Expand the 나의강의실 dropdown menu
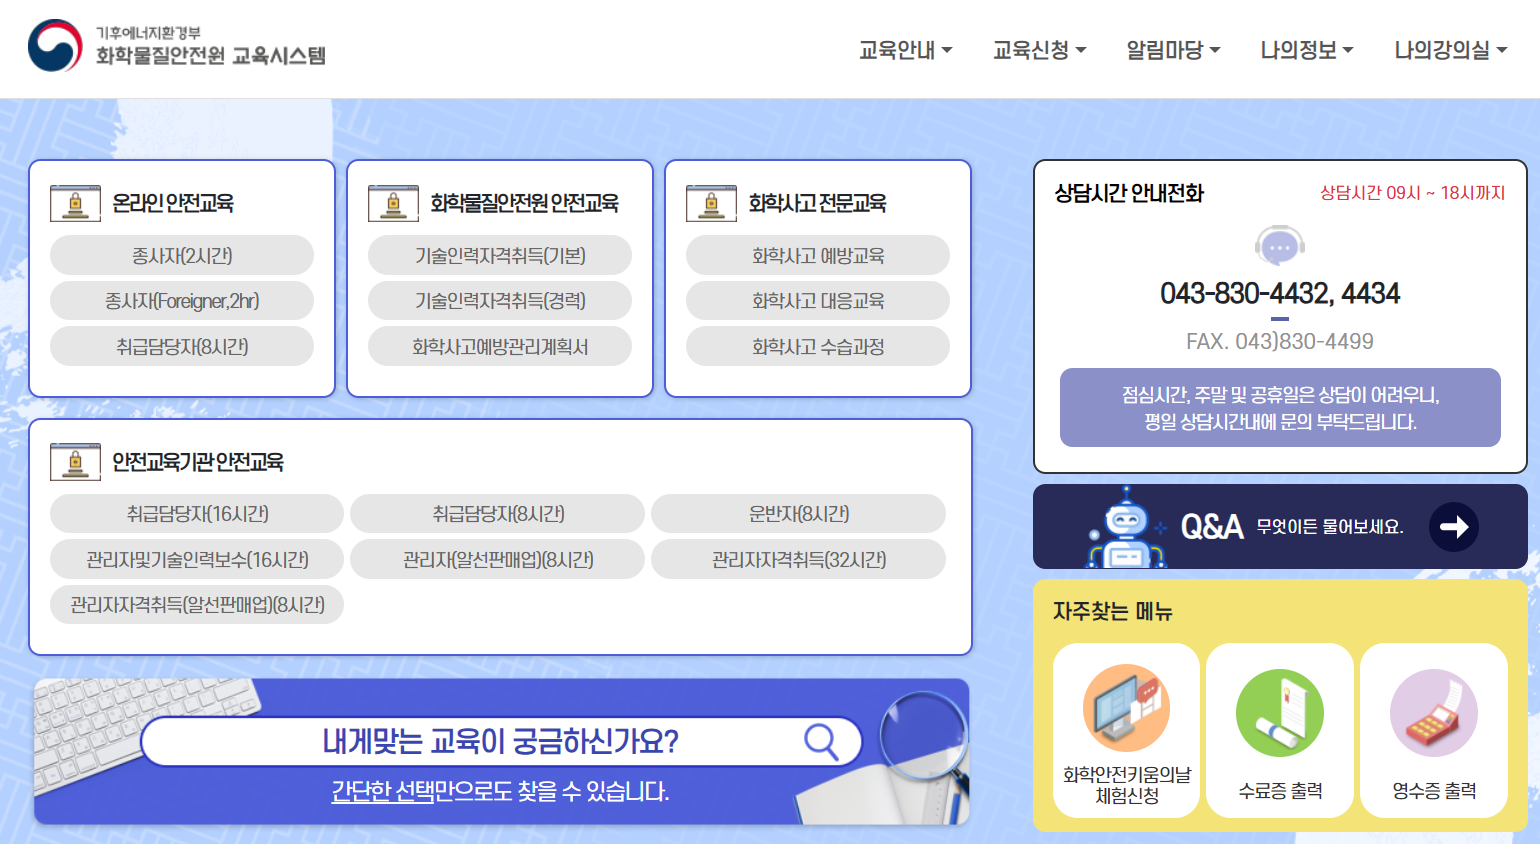Screen dimensions: 1540x844 point(1451,50)
